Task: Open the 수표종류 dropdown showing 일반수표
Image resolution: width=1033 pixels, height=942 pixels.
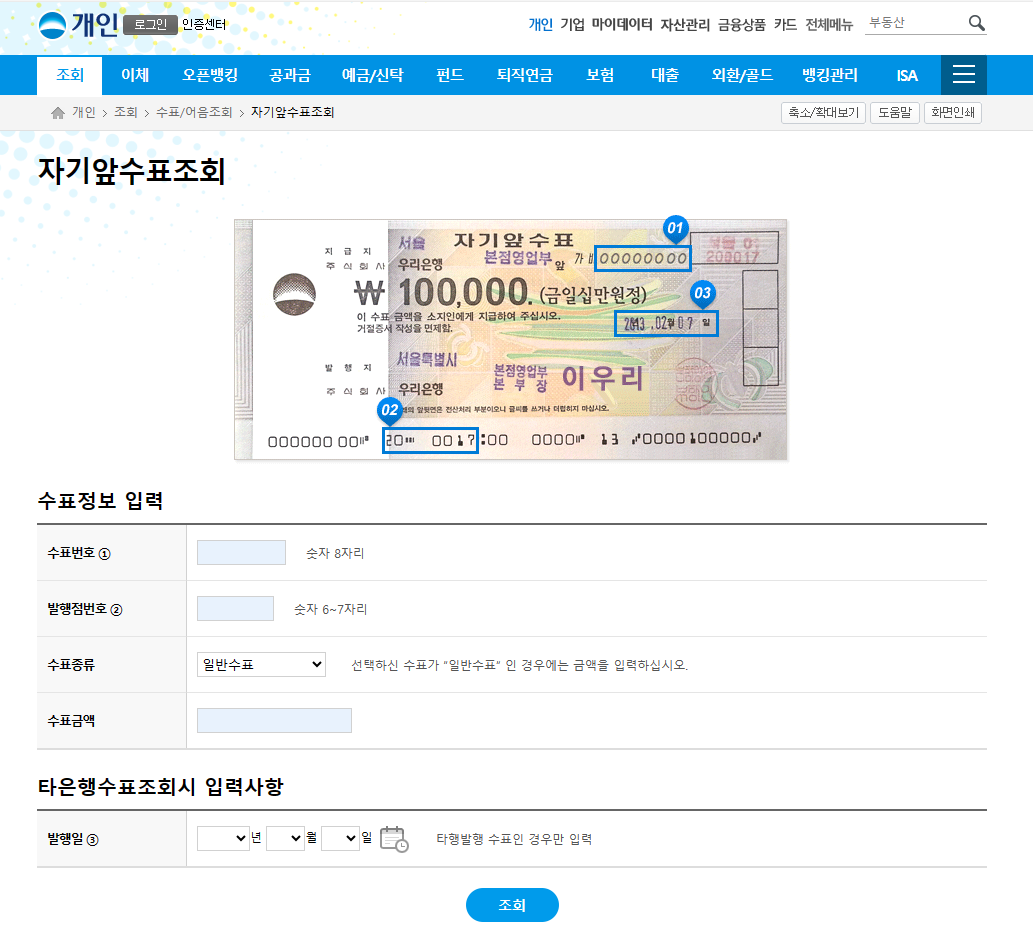Action: tap(260, 663)
